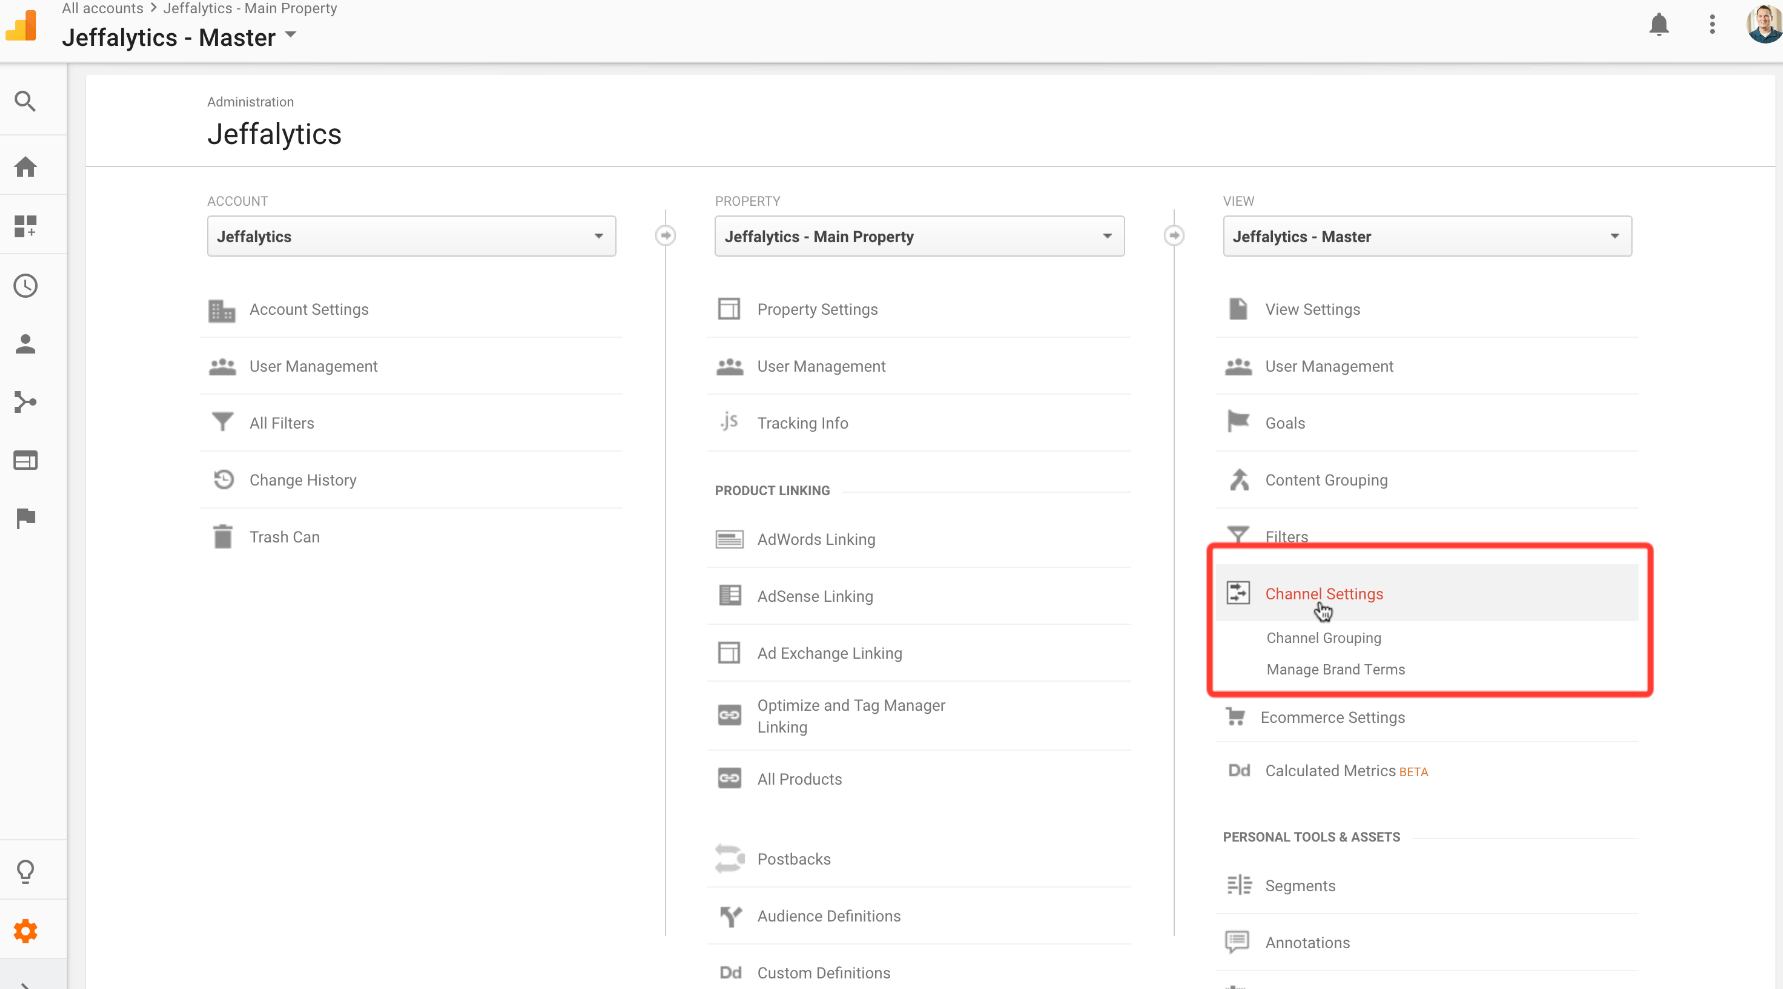Click the orange Admin gear icon

point(26,931)
